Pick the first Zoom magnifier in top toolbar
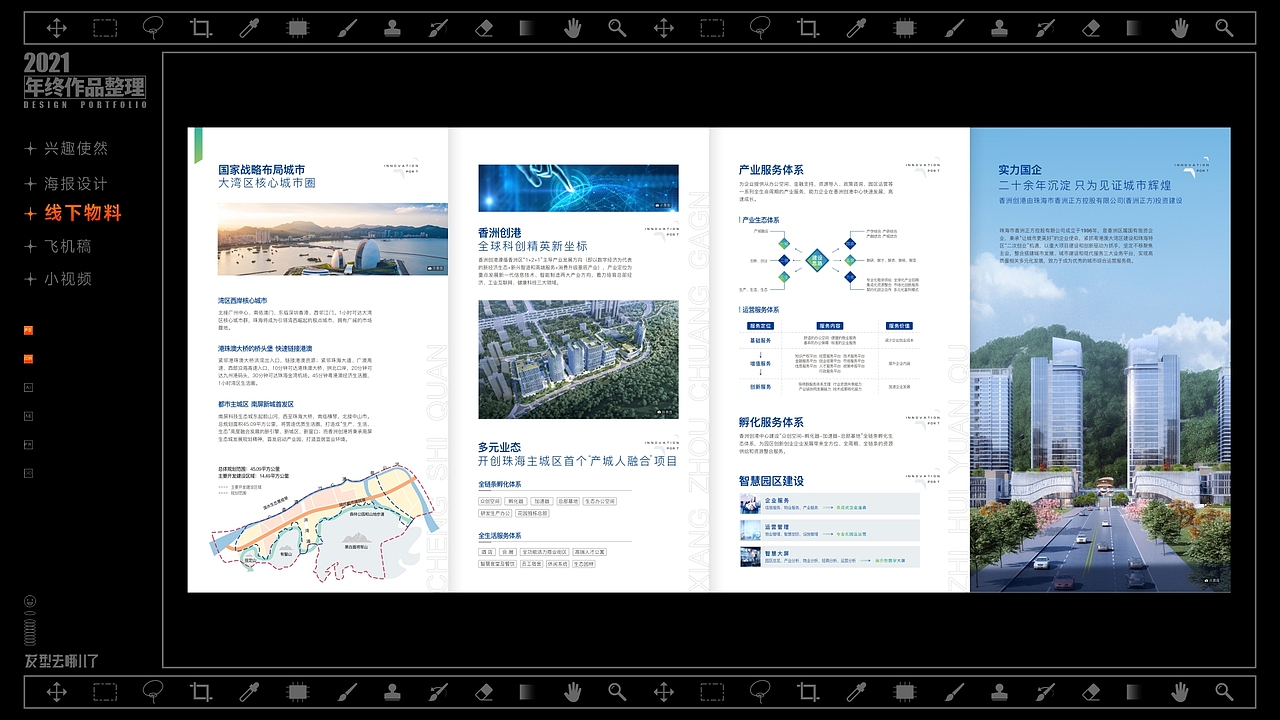Screen dimensions: 1280x720 pyautogui.click(x=617, y=28)
